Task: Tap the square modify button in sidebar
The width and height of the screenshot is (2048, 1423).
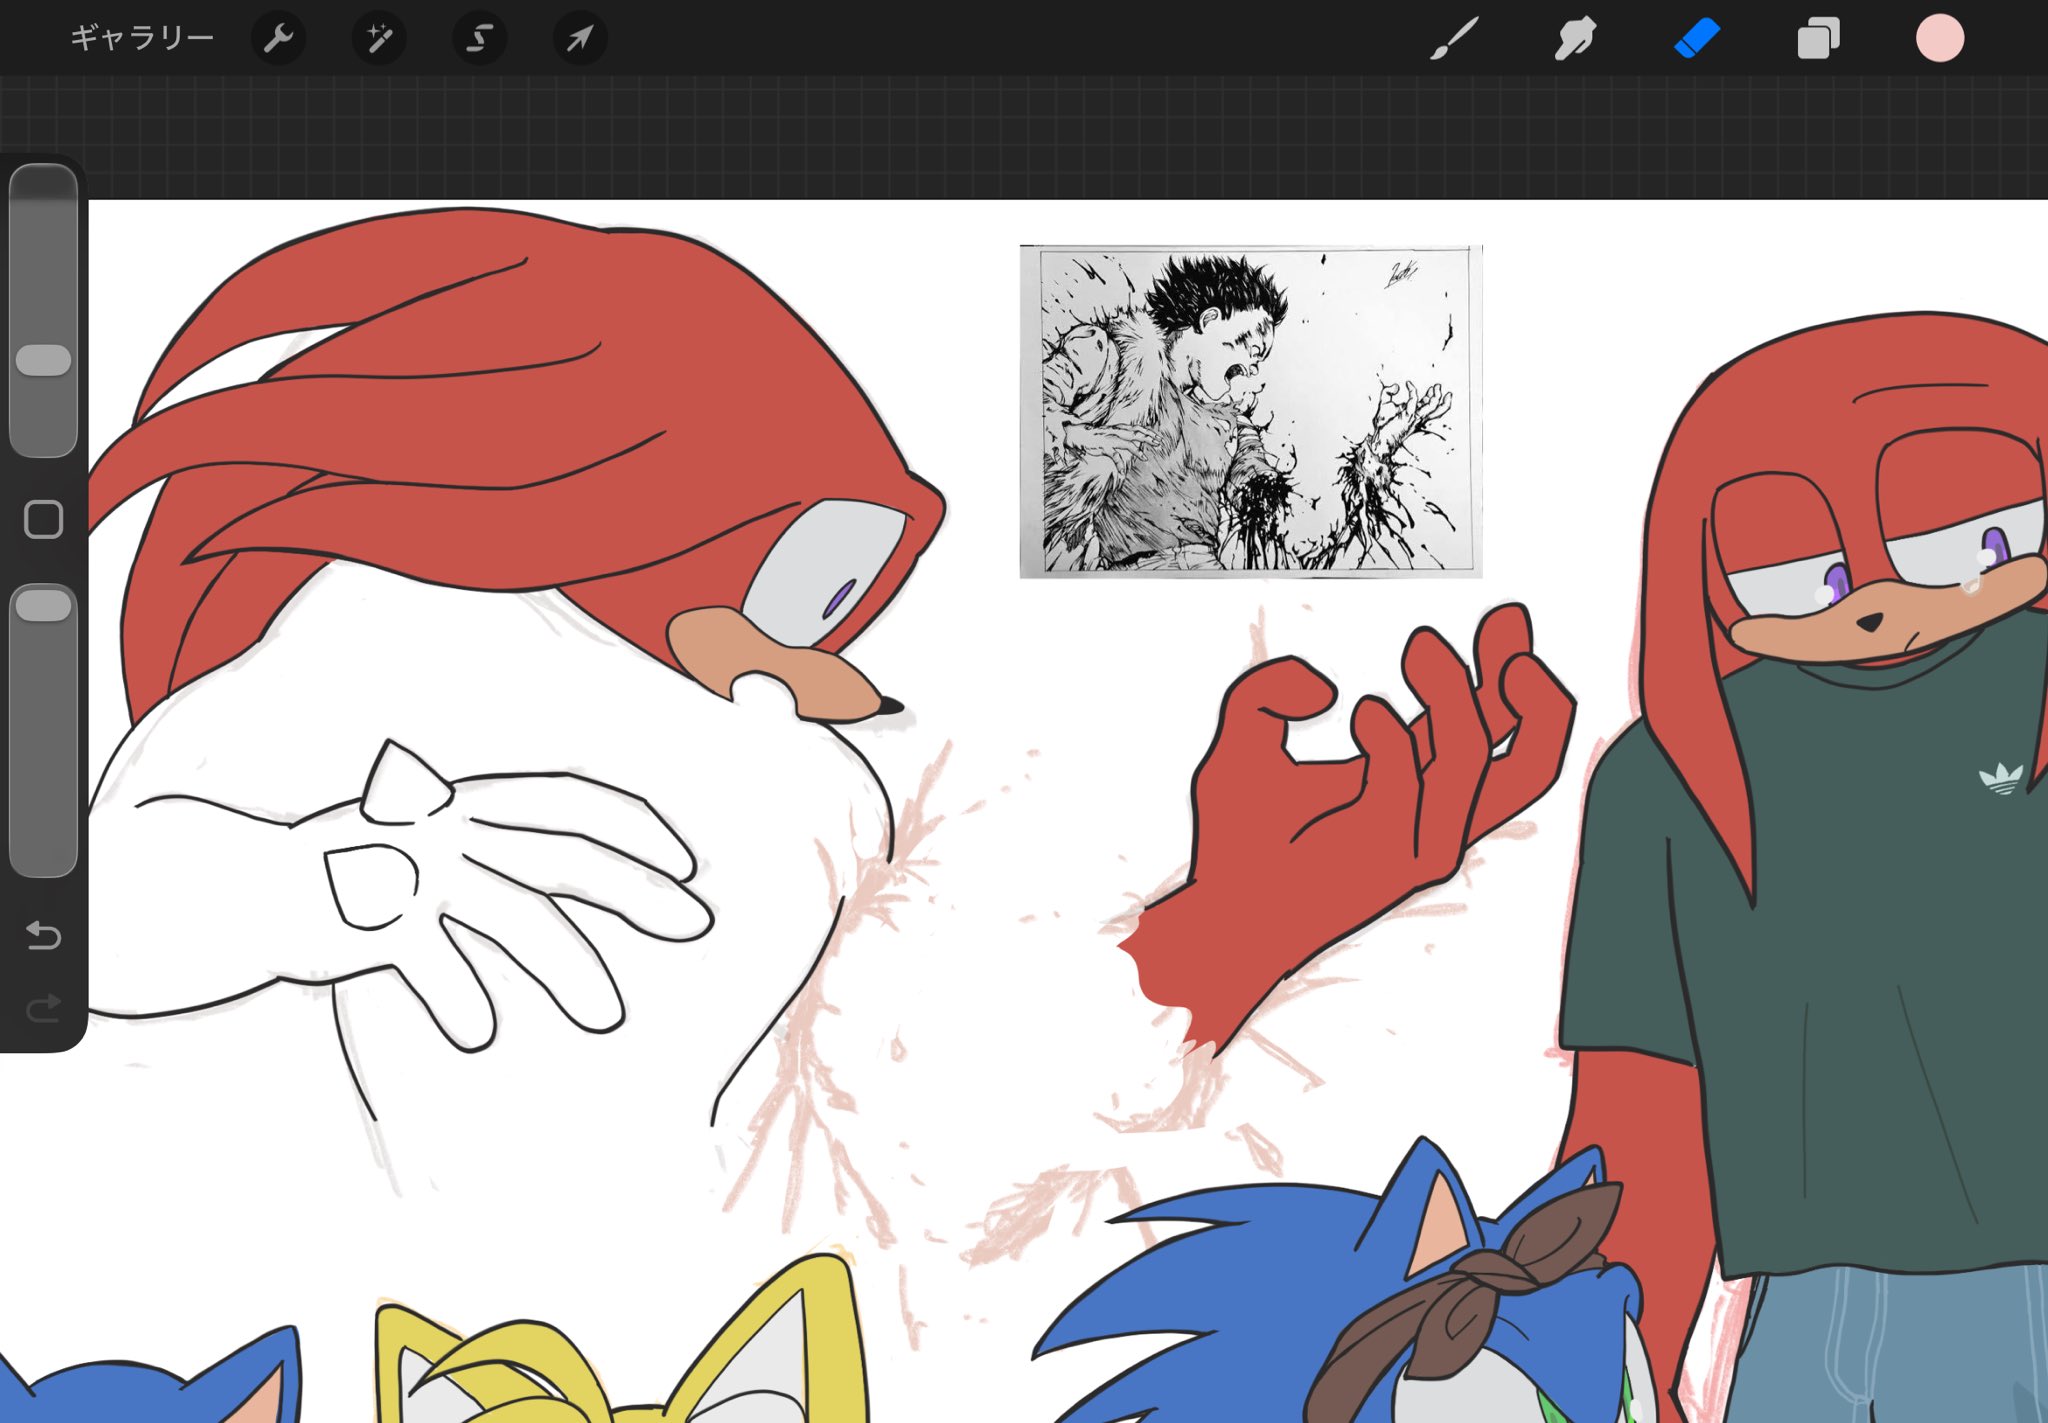Action: point(44,520)
